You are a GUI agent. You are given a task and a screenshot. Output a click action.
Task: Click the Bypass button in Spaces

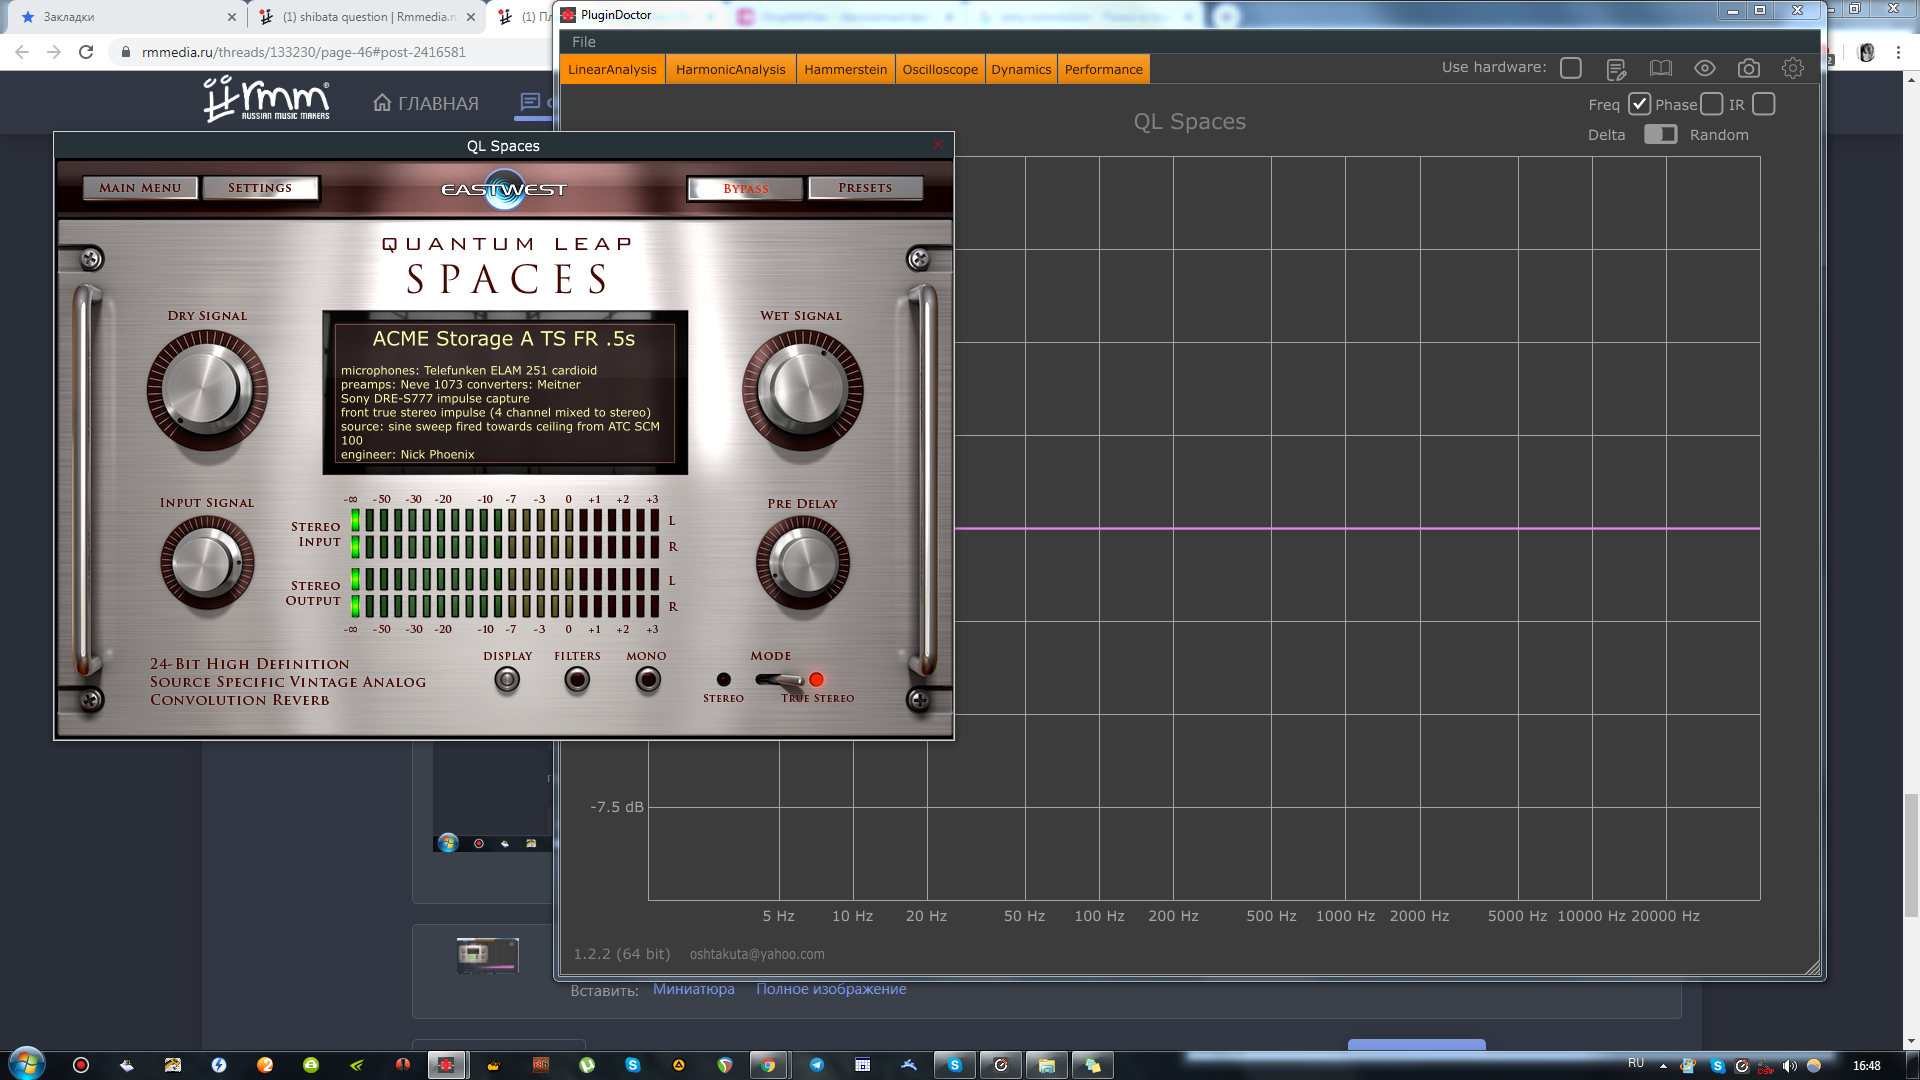[745, 189]
